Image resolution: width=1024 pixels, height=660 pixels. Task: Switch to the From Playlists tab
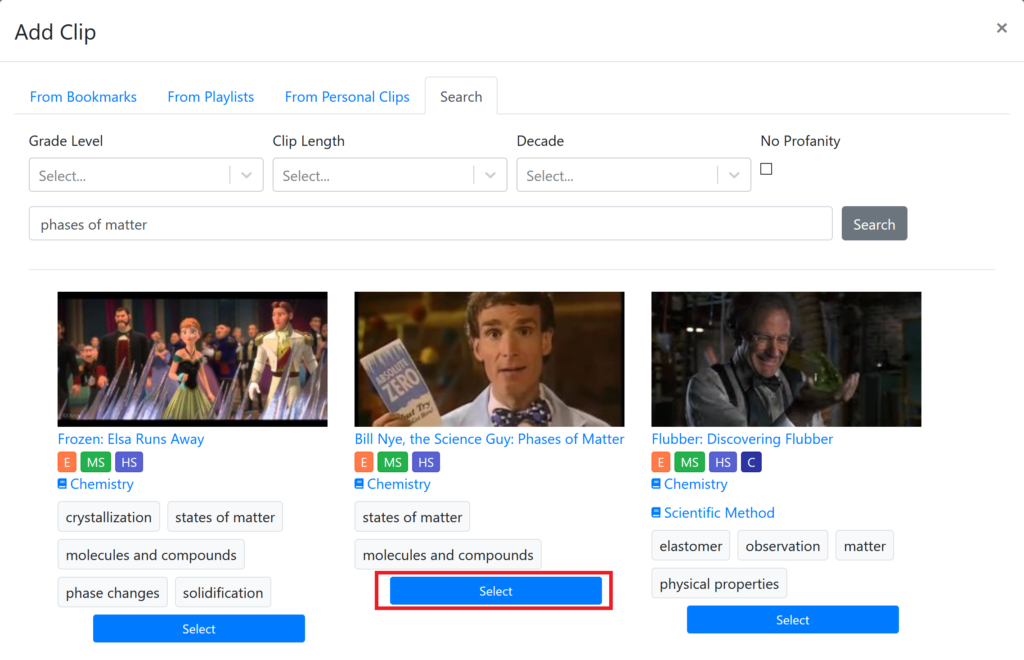point(210,97)
